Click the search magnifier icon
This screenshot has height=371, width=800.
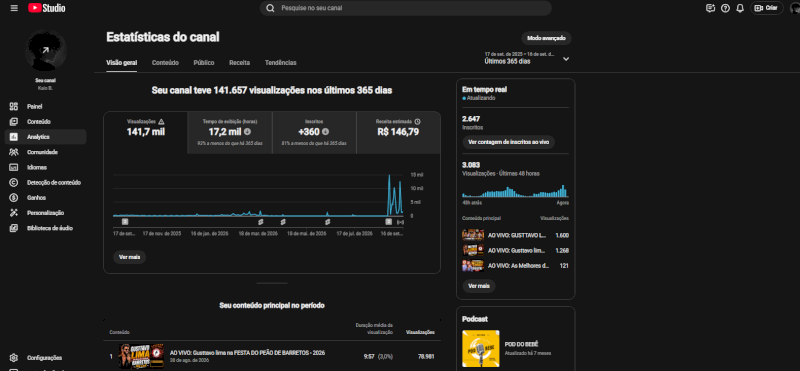pyautogui.click(x=270, y=8)
